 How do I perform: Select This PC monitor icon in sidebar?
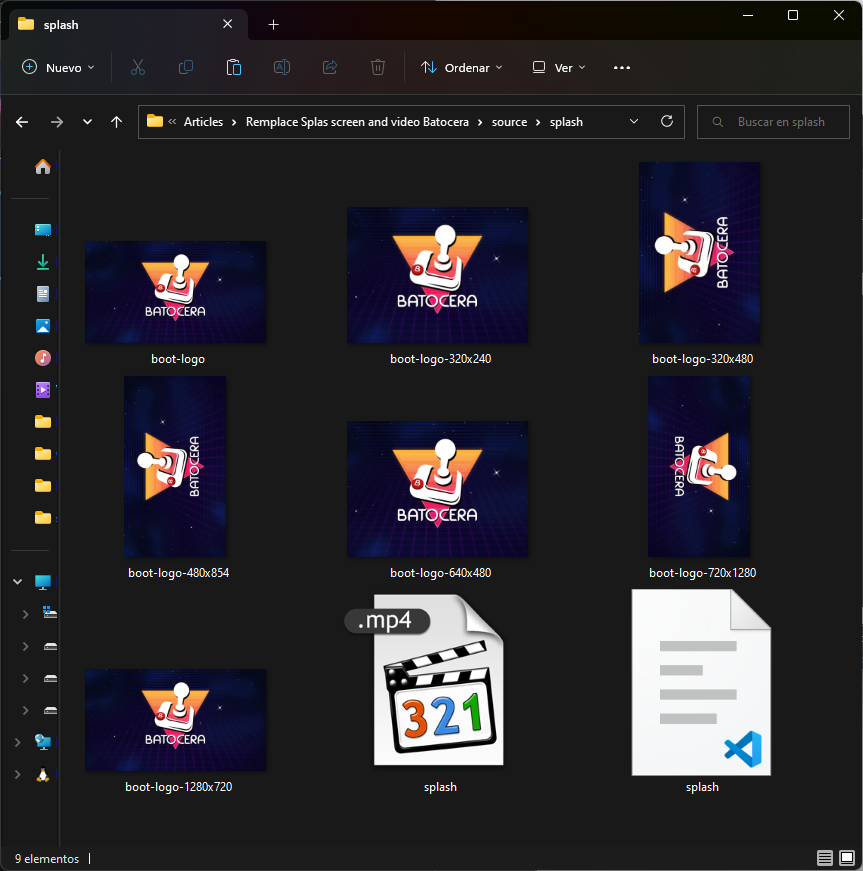pyautogui.click(x=43, y=582)
